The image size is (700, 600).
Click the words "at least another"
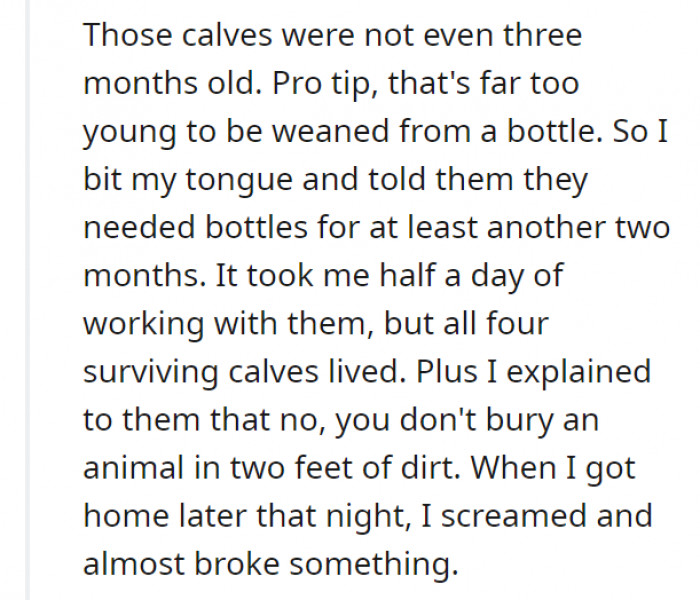[482, 229]
